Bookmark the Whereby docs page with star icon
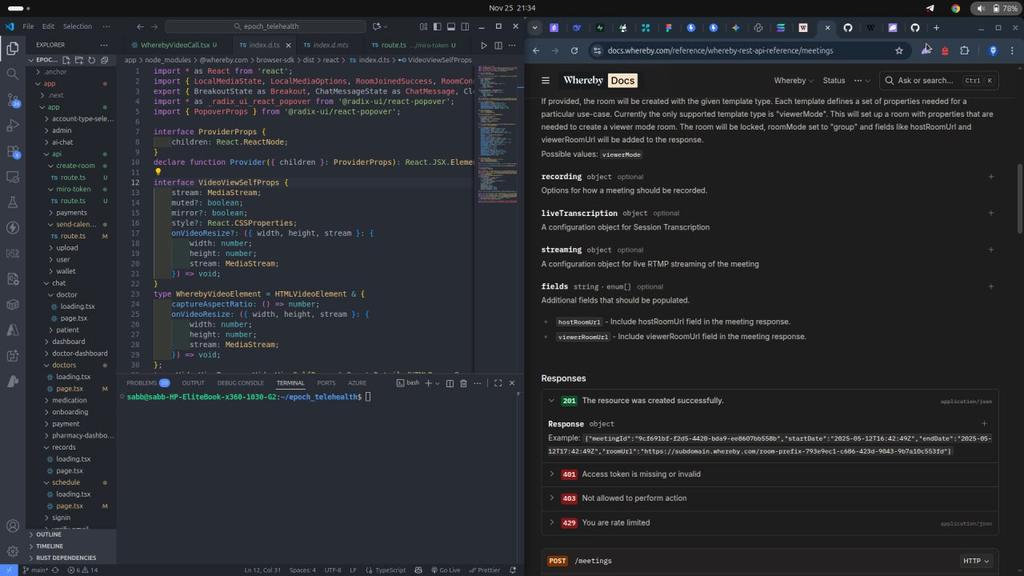1024x576 pixels. pyautogui.click(x=899, y=50)
